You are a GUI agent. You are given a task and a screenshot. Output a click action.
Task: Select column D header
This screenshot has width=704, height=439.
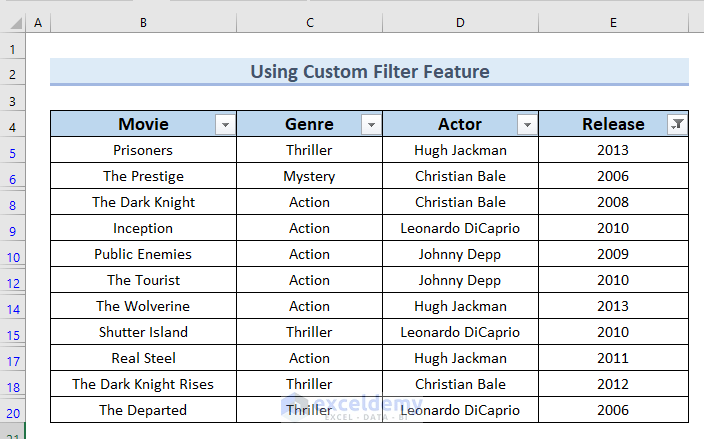(460, 22)
